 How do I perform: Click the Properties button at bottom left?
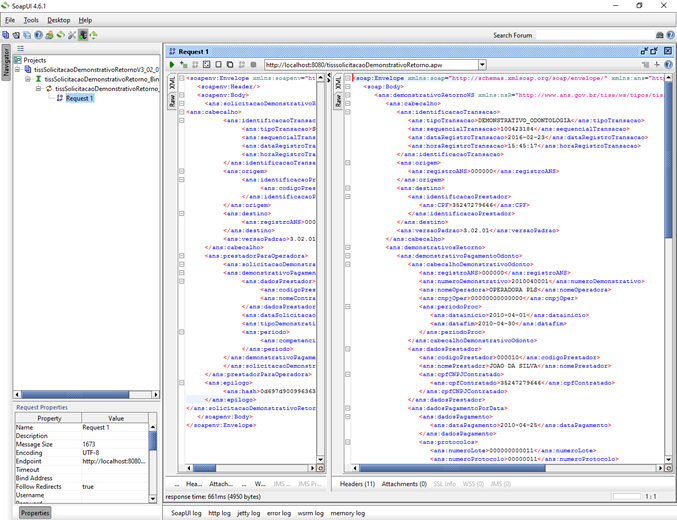pyautogui.click(x=35, y=512)
